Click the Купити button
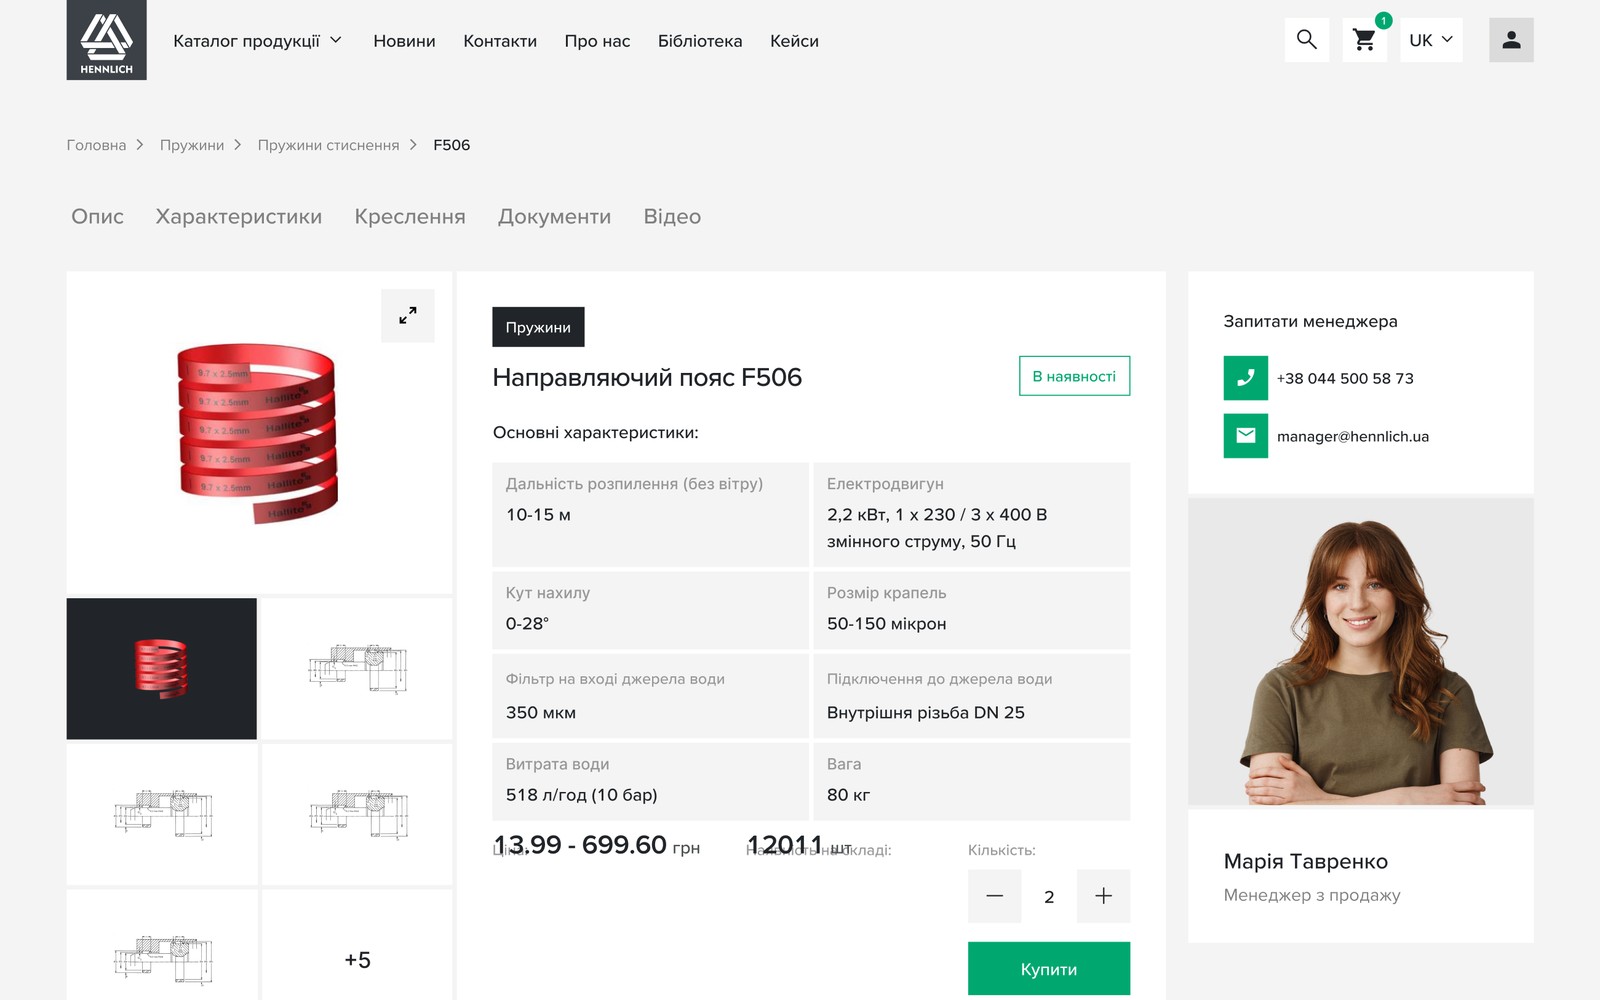1600x1000 pixels. click(x=1049, y=969)
